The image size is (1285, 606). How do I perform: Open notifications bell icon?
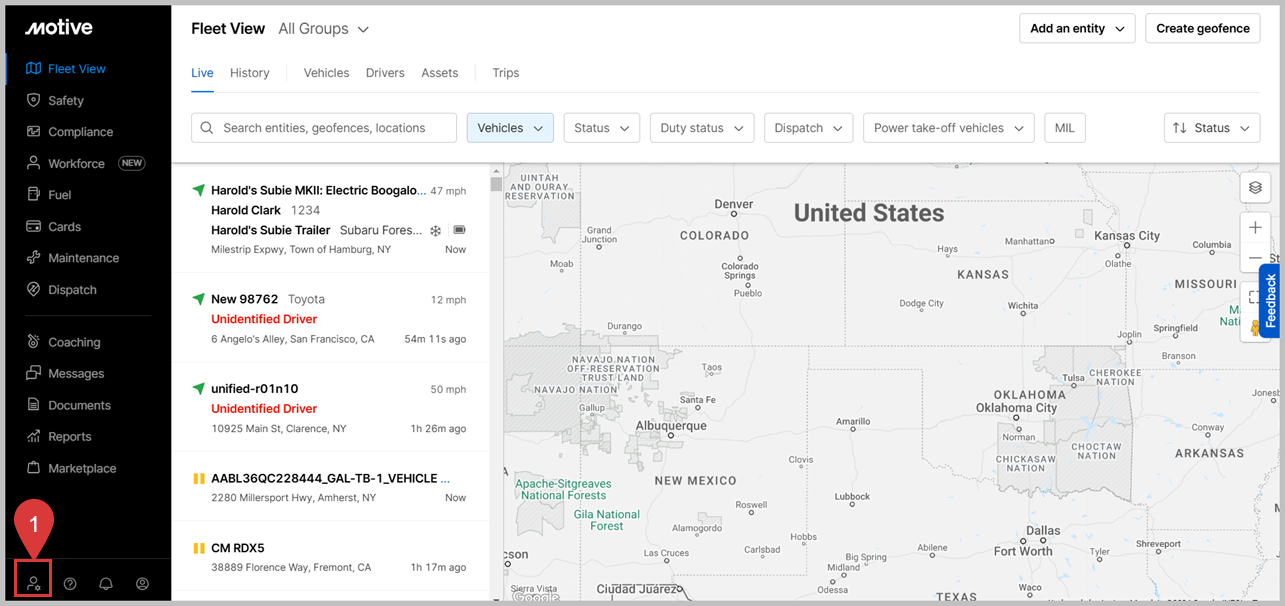tap(106, 584)
